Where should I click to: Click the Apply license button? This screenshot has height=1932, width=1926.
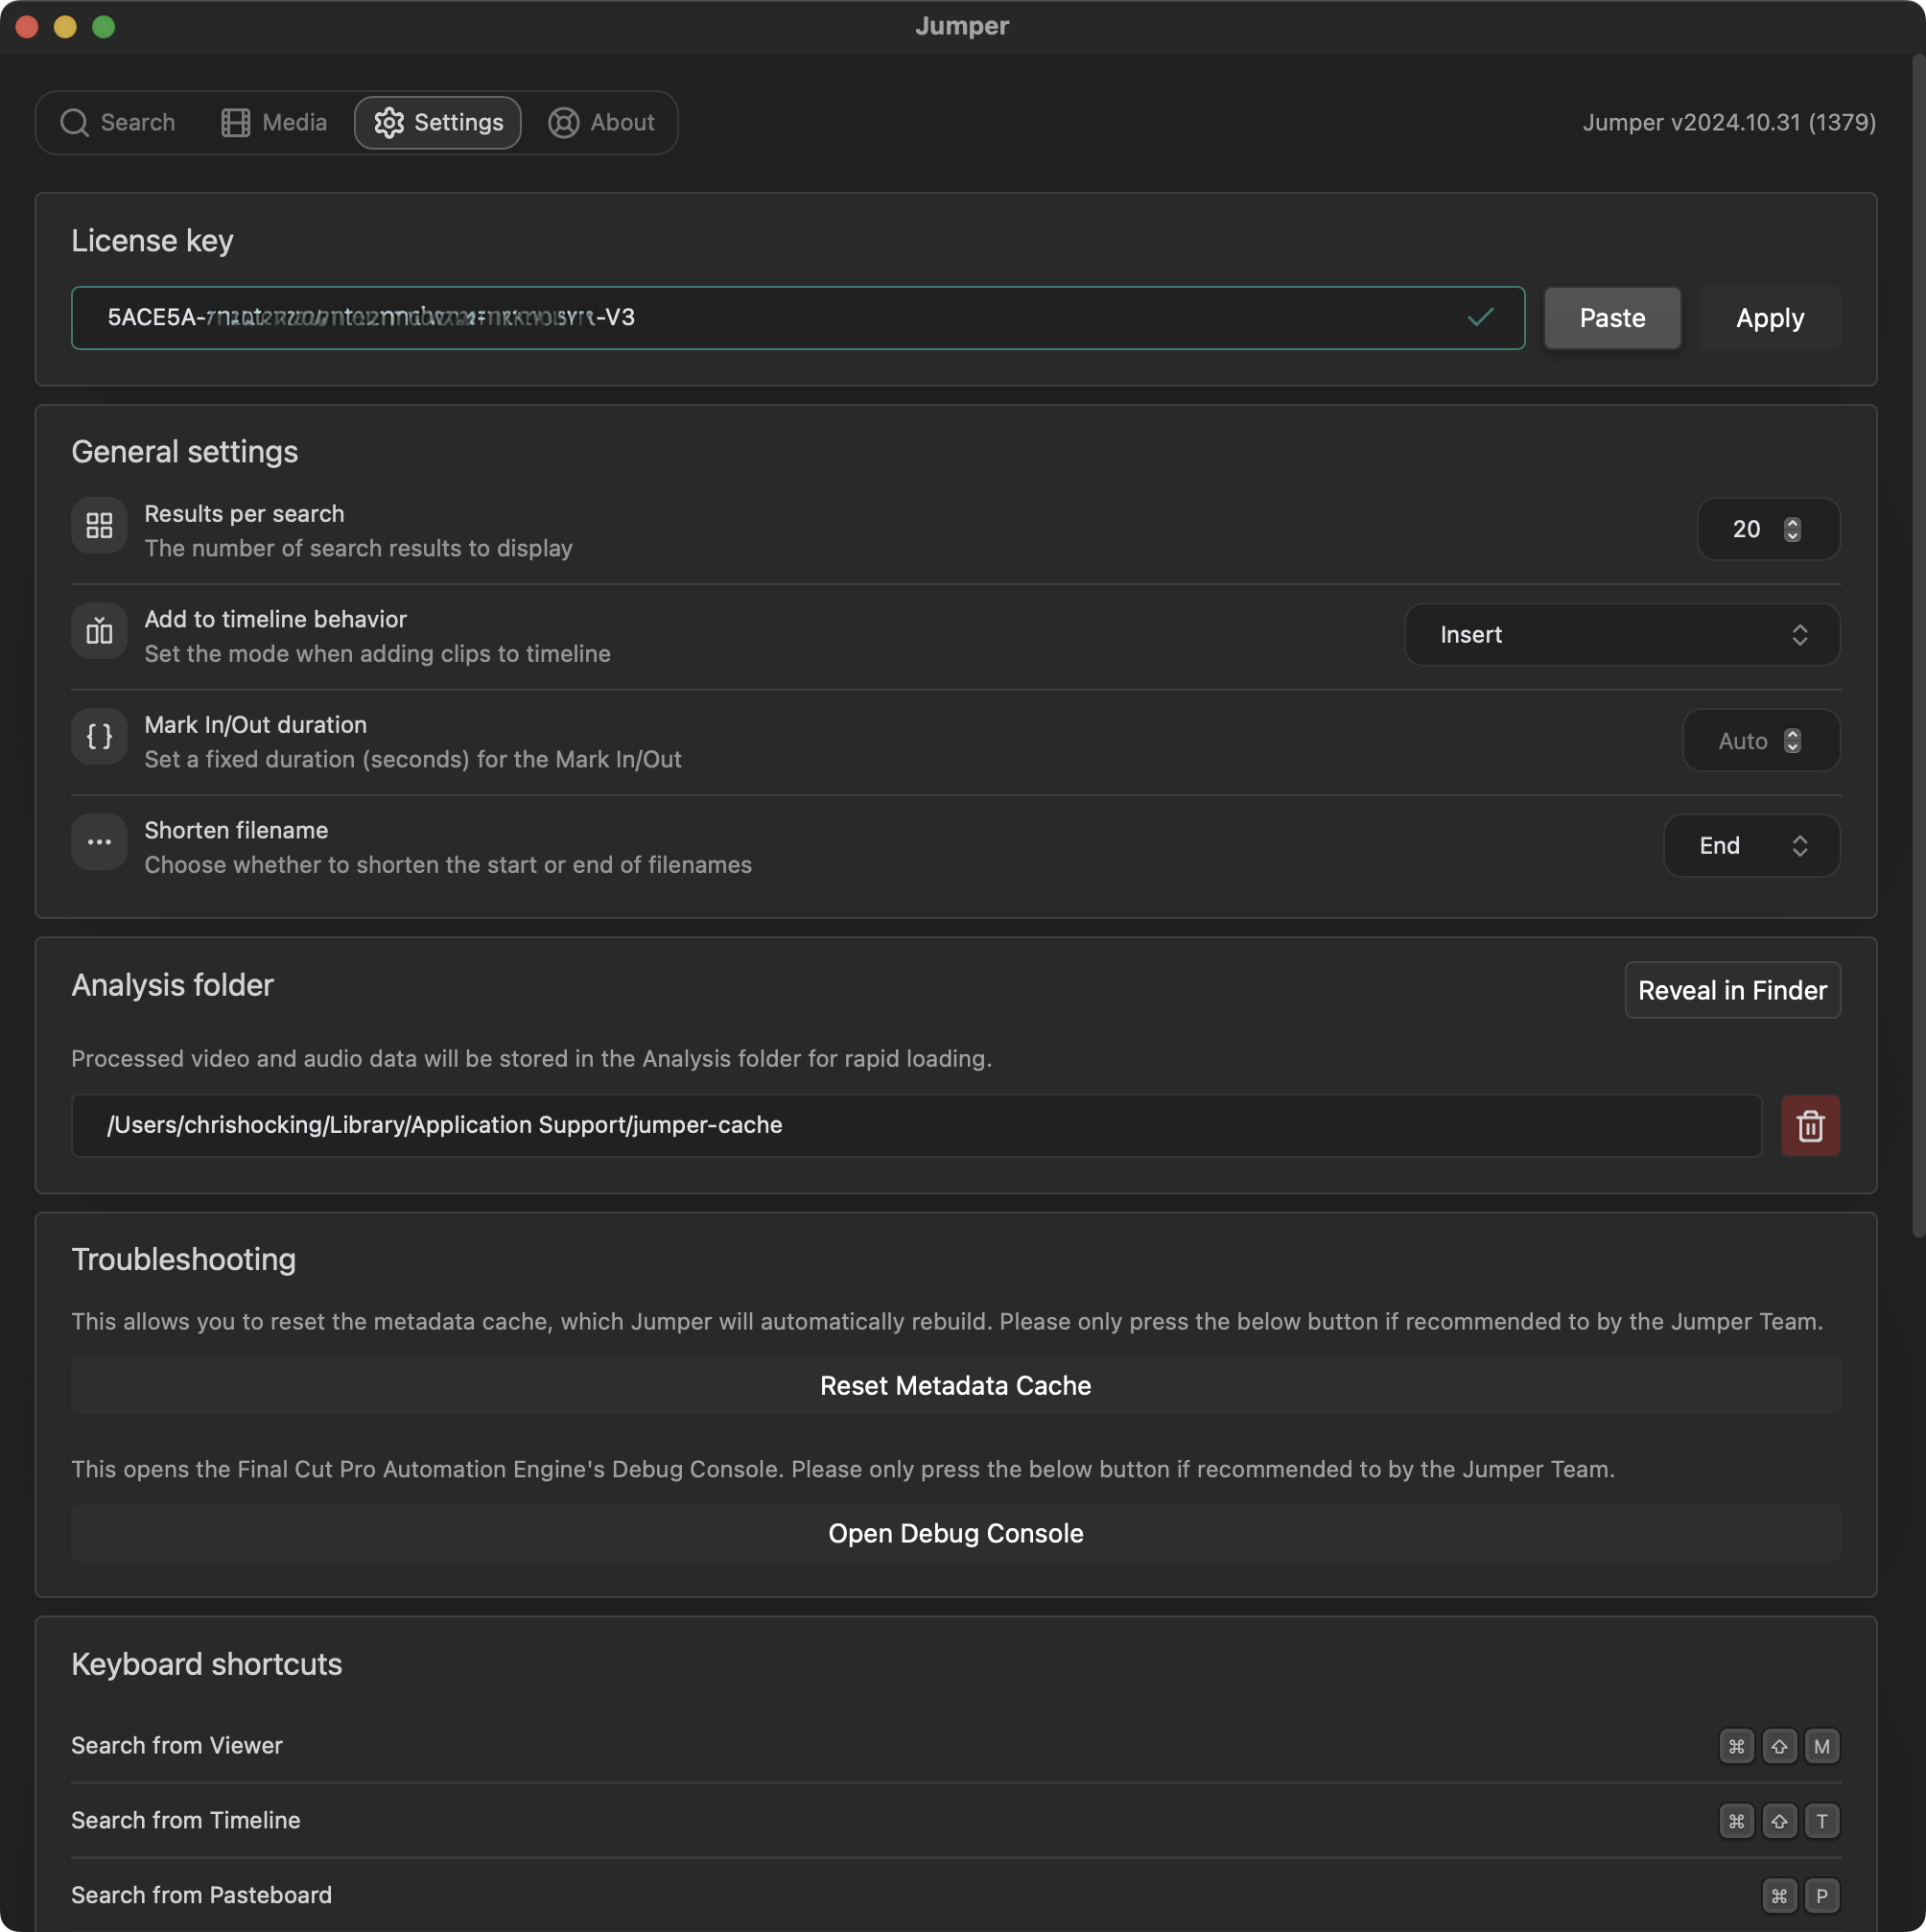[1769, 318]
